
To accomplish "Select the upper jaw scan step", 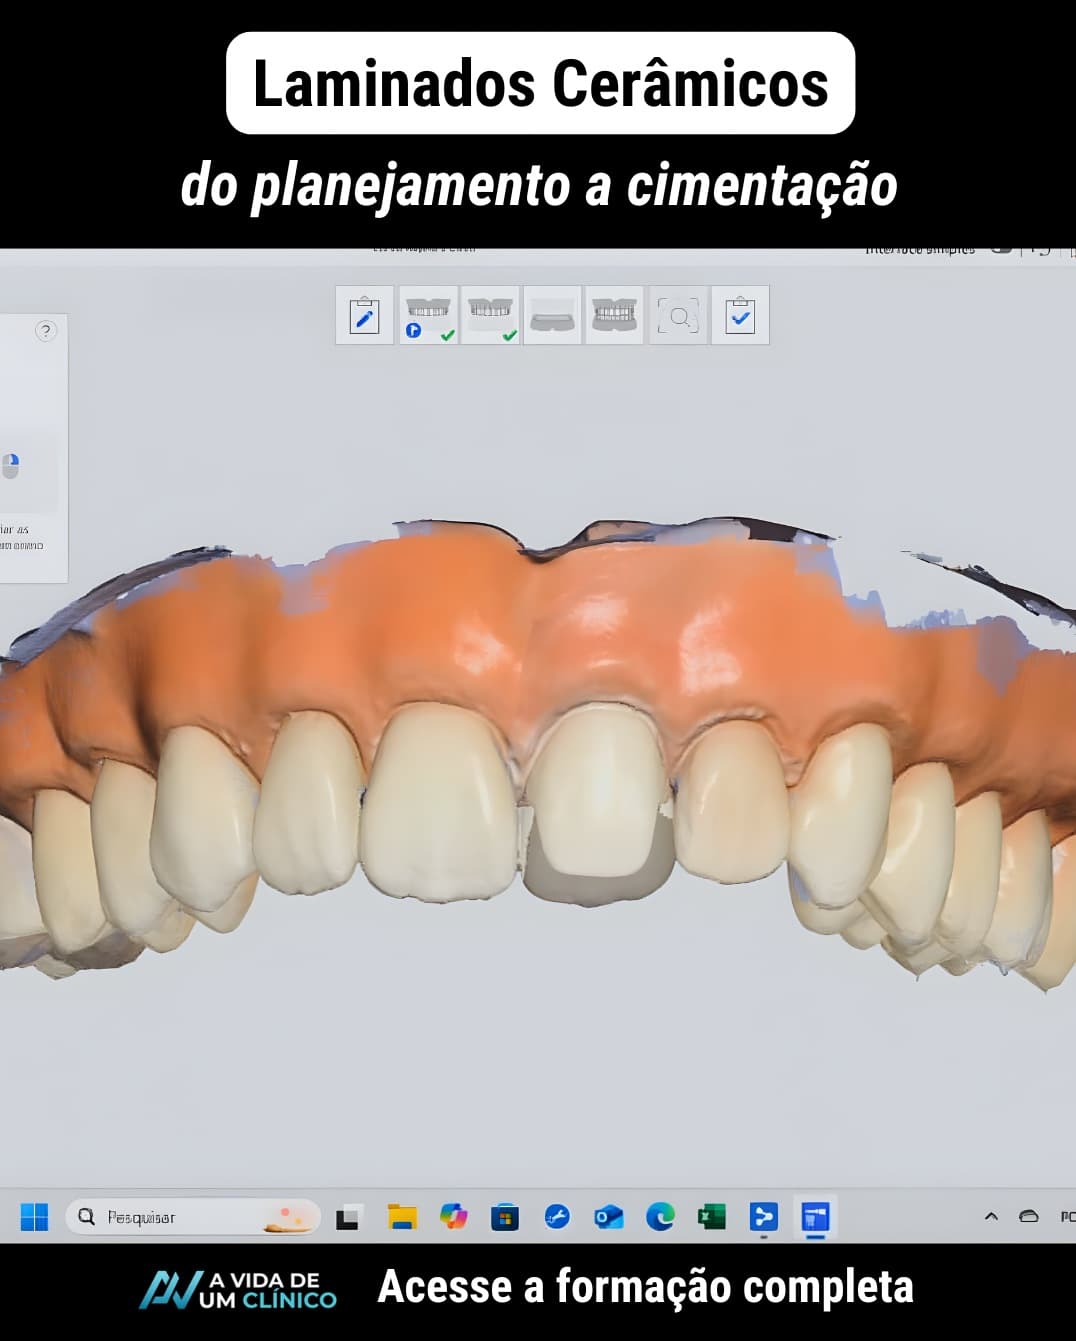I will pyautogui.click(x=490, y=316).
